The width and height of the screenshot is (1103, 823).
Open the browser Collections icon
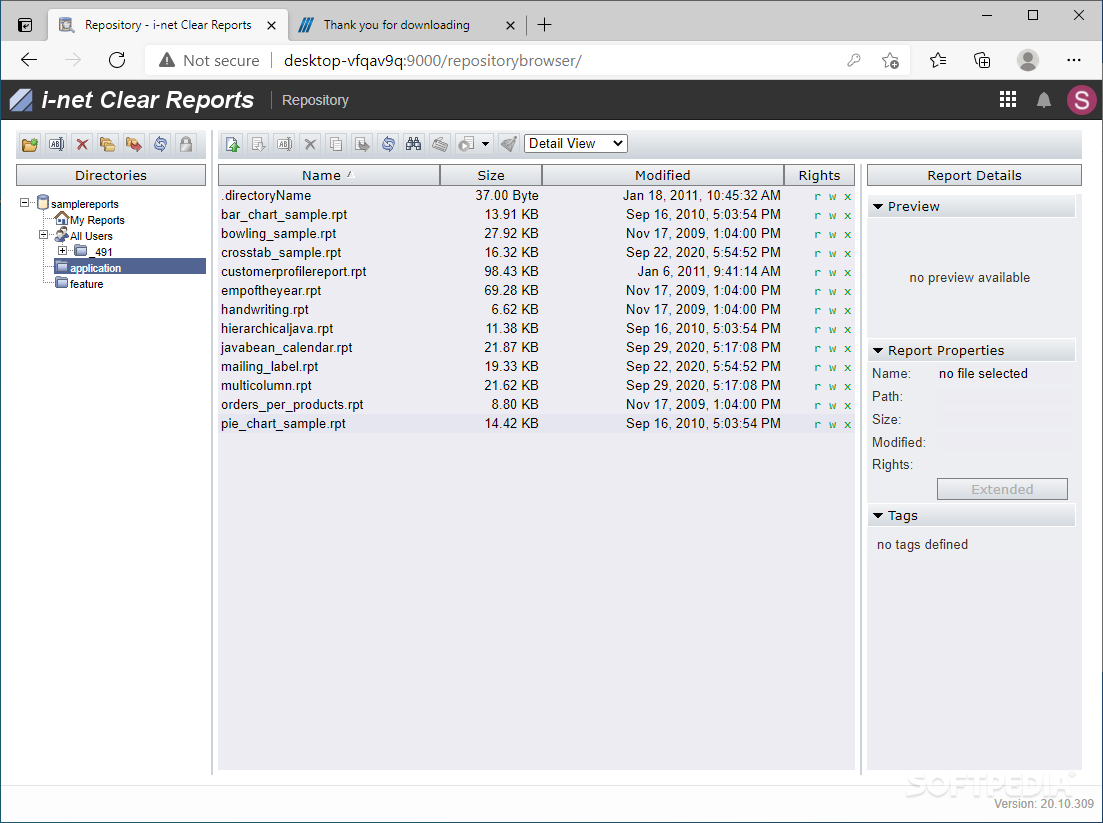coord(981,60)
